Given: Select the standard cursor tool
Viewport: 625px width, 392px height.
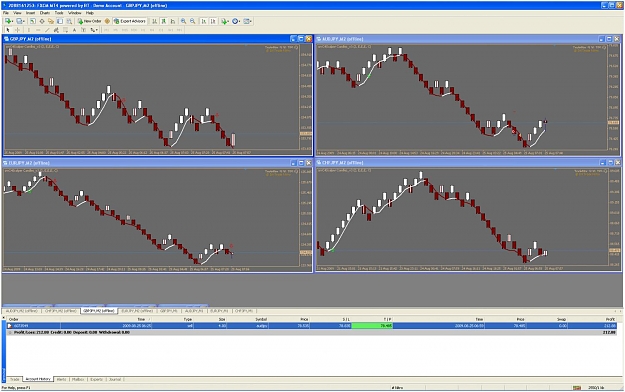Looking at the screenshot, I should coord(8,30).
